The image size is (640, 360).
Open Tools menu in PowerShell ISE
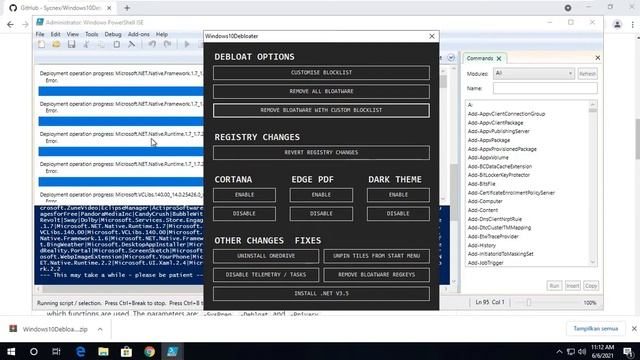point(91,34)
